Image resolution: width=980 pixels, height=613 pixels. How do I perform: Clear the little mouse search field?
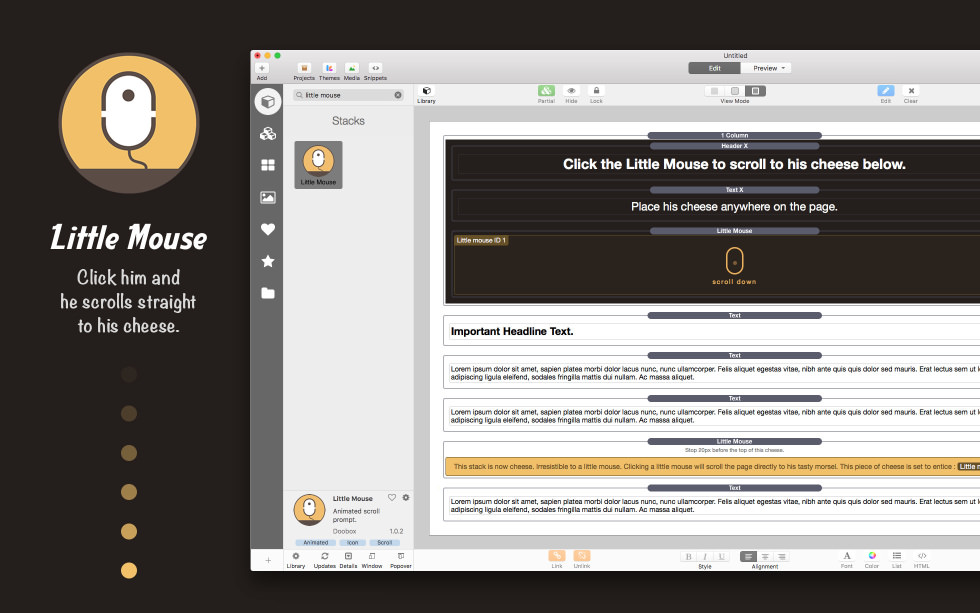398,95
